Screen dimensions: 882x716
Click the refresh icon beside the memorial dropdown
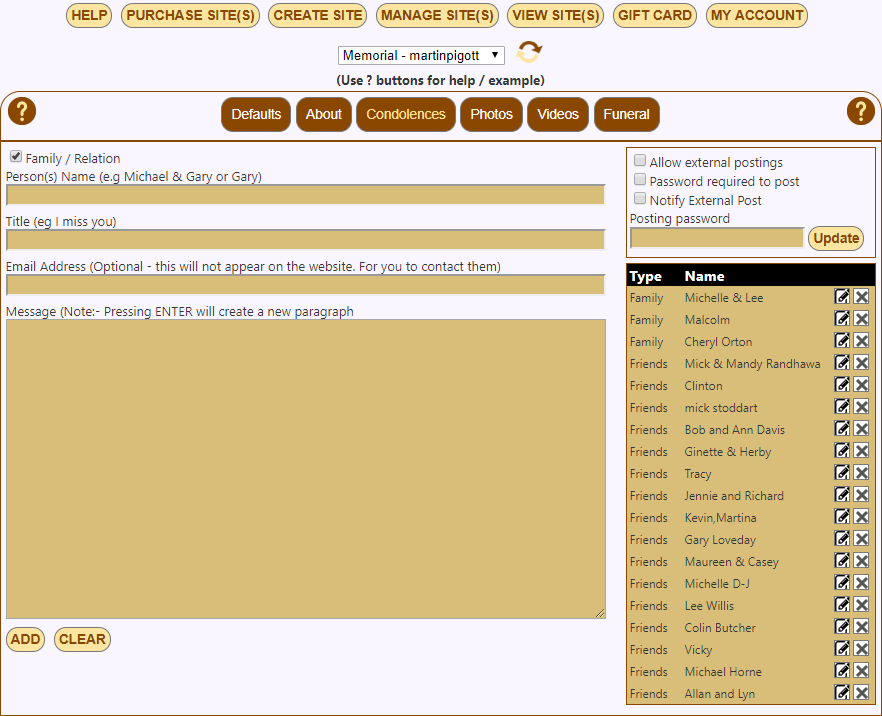(529, 53)
